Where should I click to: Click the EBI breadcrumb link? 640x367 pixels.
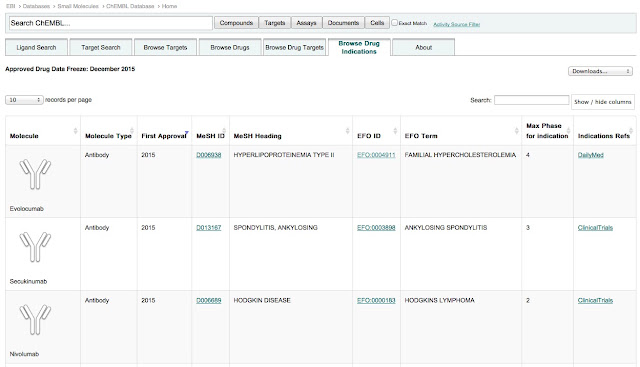click(11, 6)
